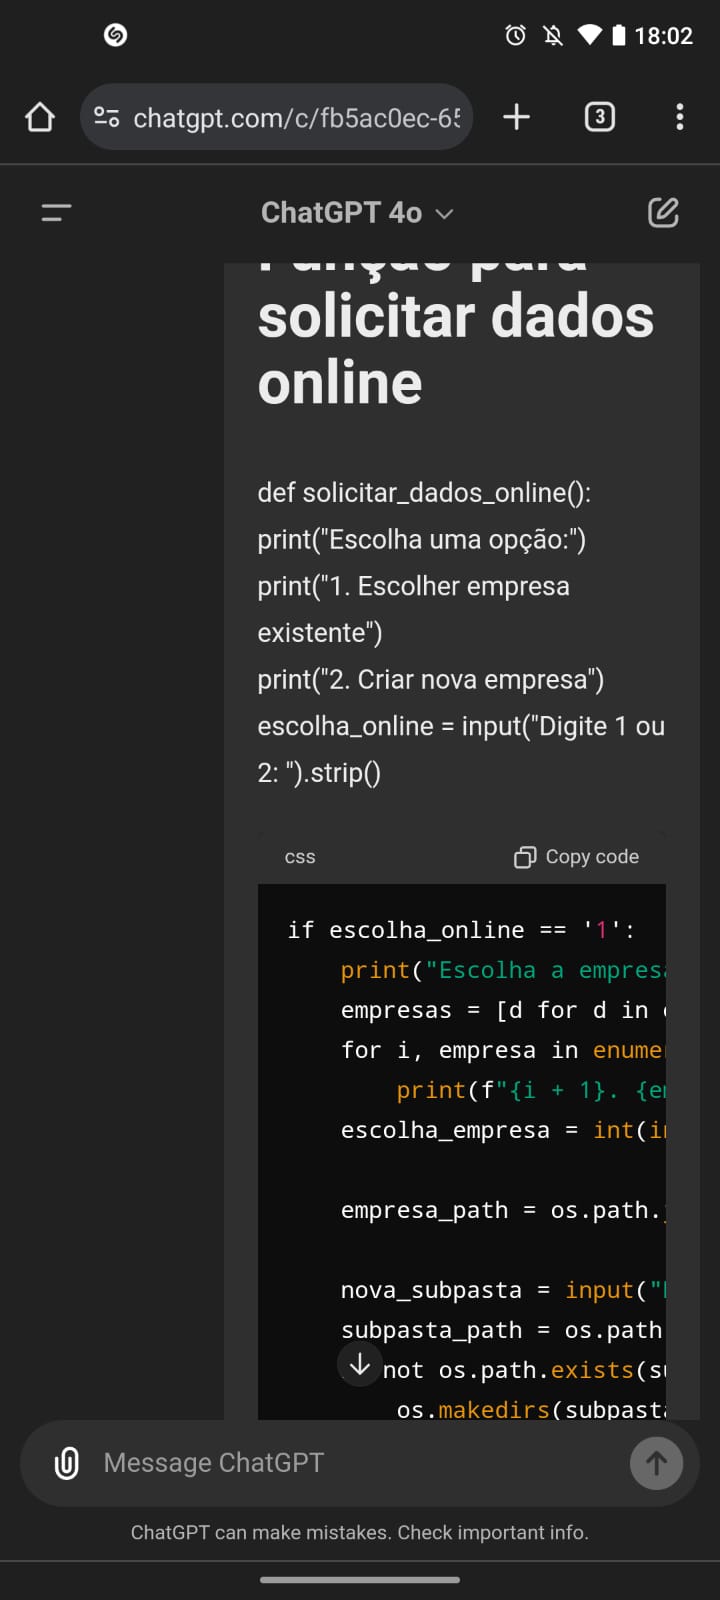Tap the 'solicitar dados online' heading
Image resolution: width=720 pixels, height=1600 pixels.
pos(456,349)
